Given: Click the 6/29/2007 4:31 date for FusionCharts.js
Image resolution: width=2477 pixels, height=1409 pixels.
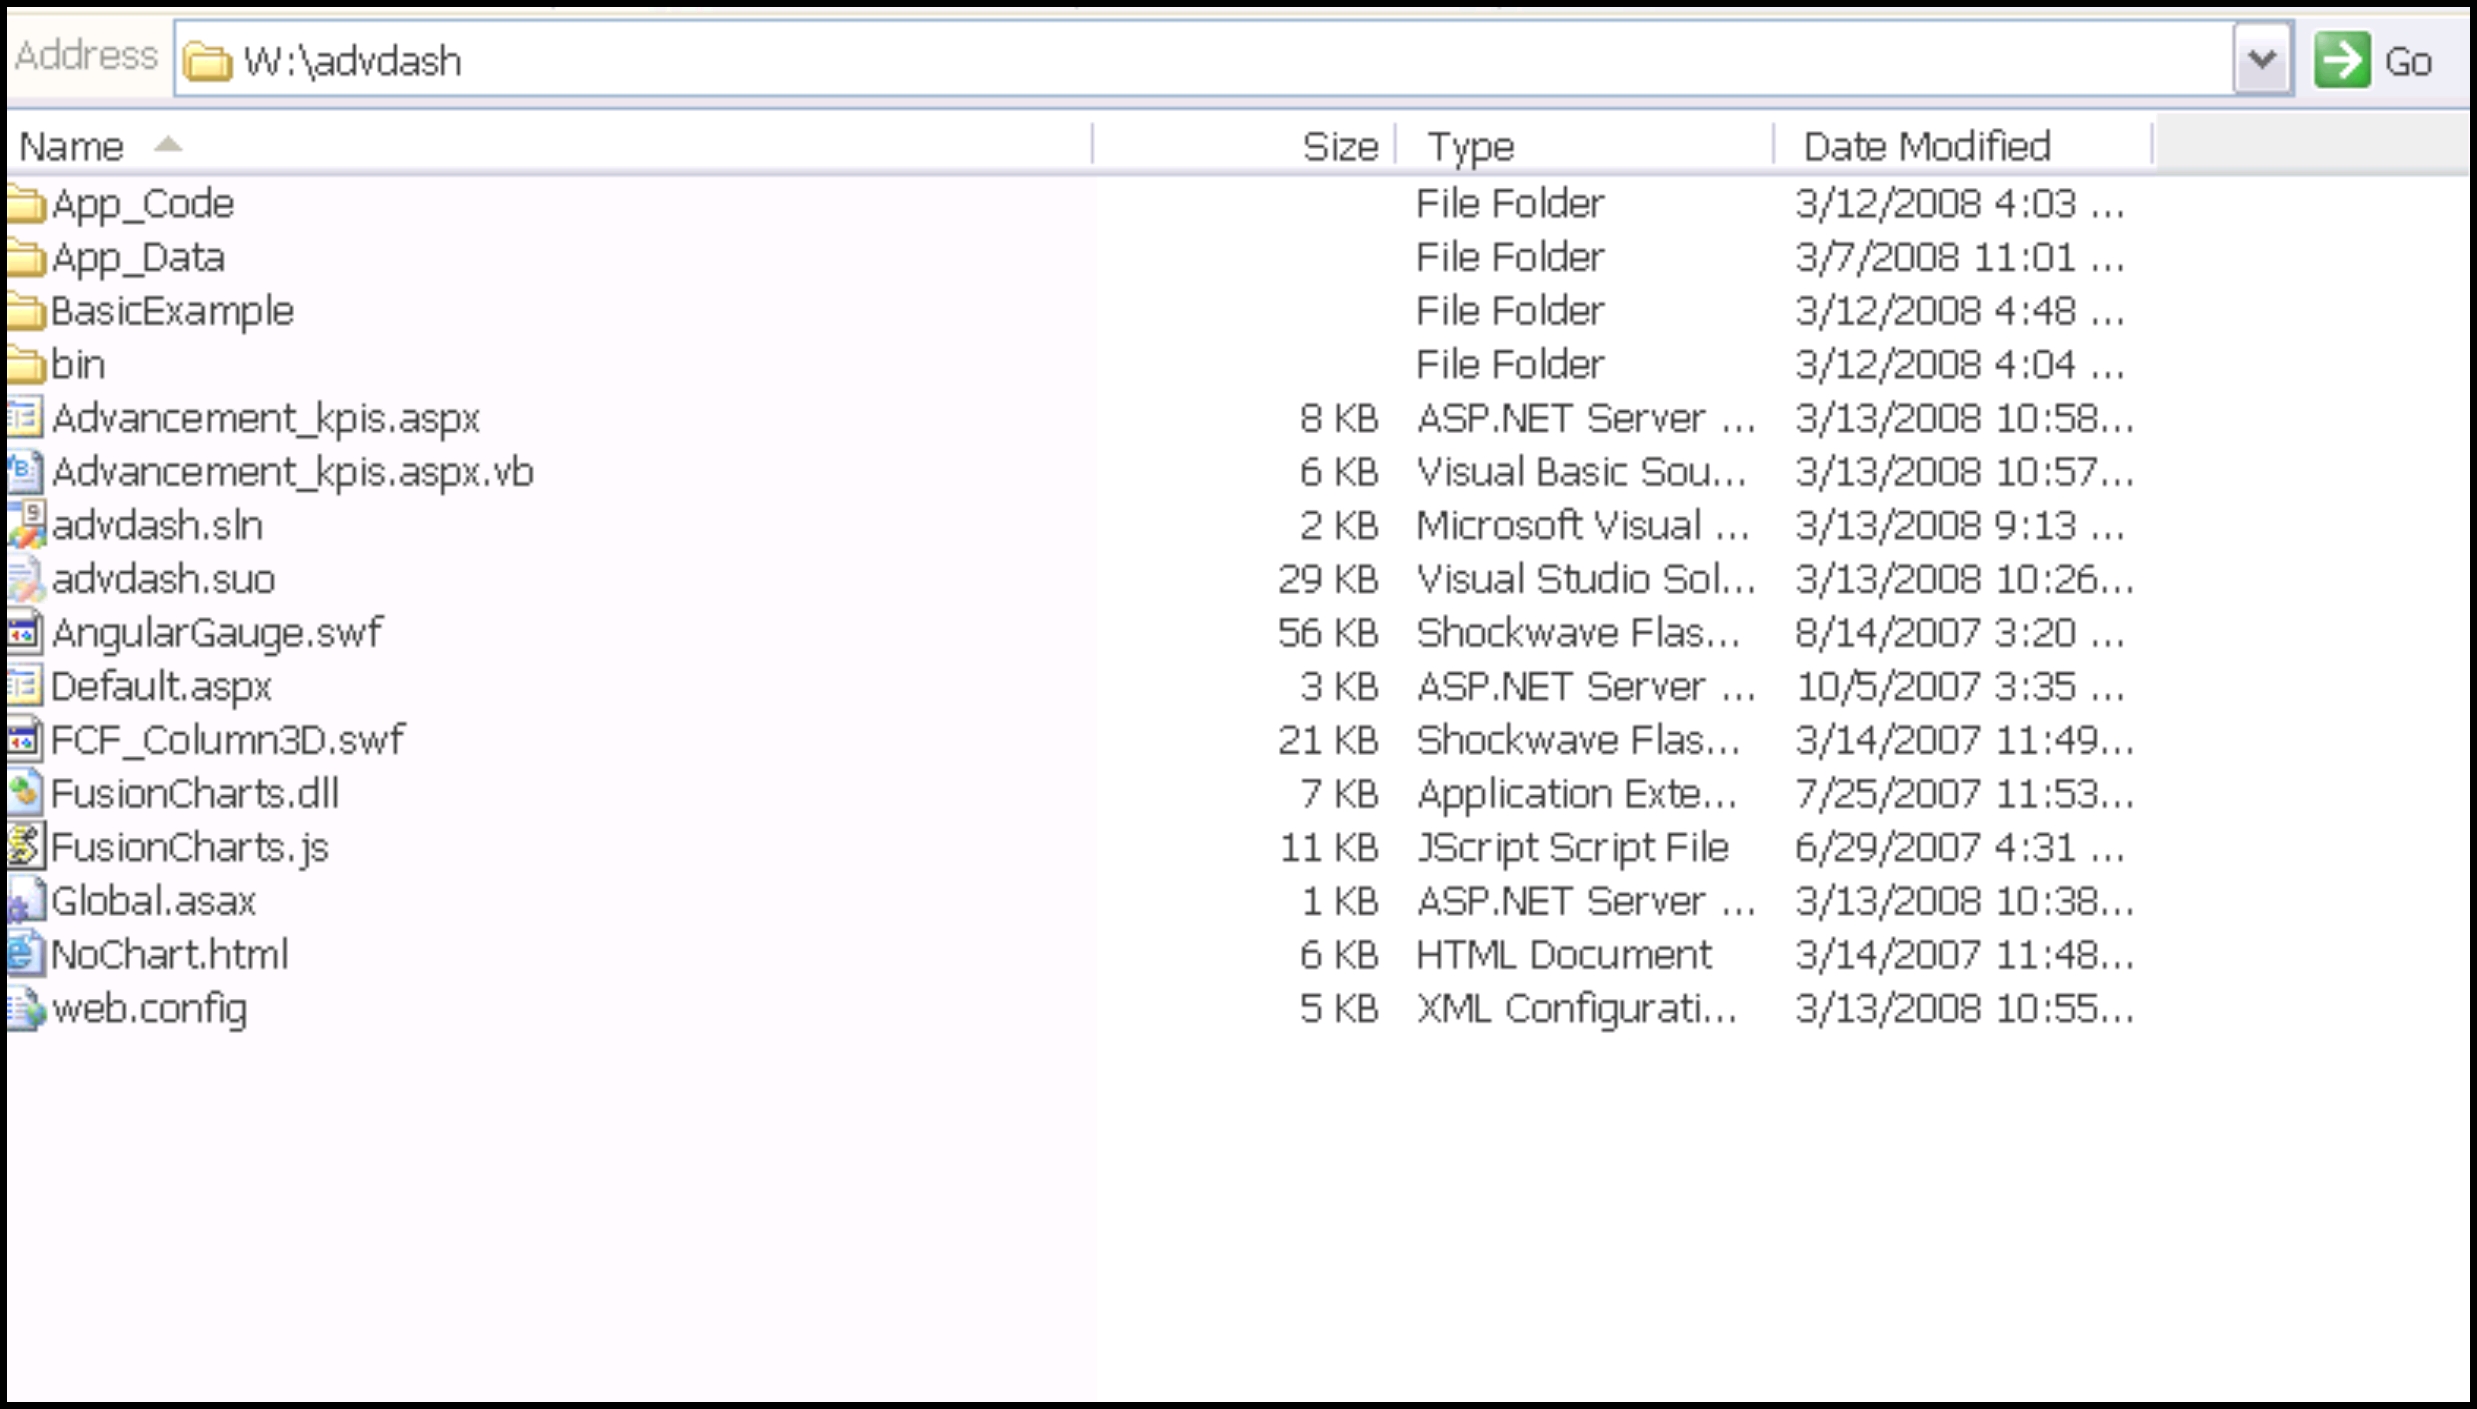Looking at the screenshot, I should (1960, 848).
